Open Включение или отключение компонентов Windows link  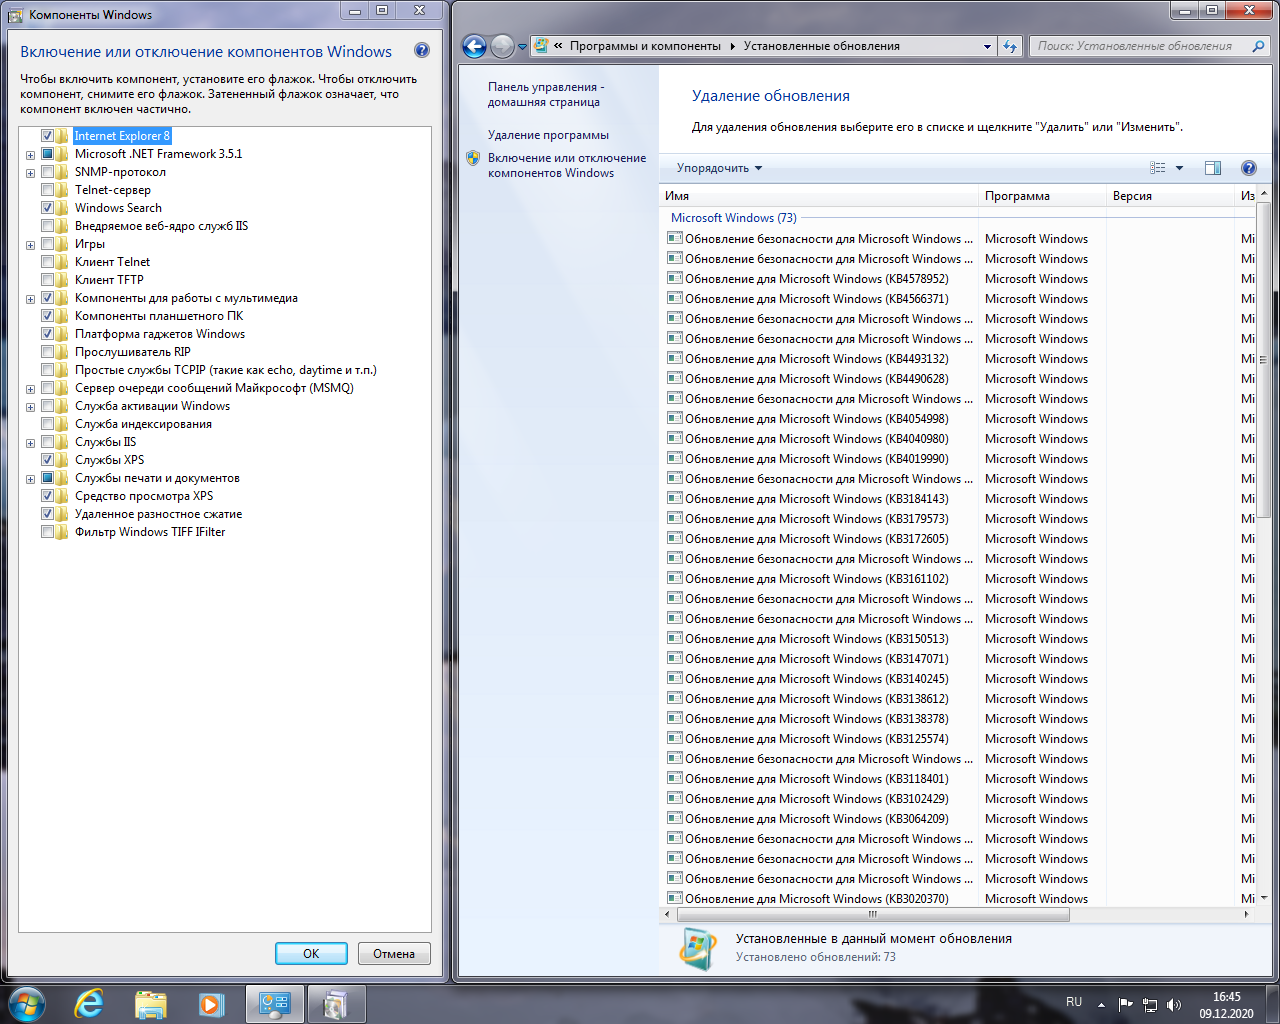(567, 165)
